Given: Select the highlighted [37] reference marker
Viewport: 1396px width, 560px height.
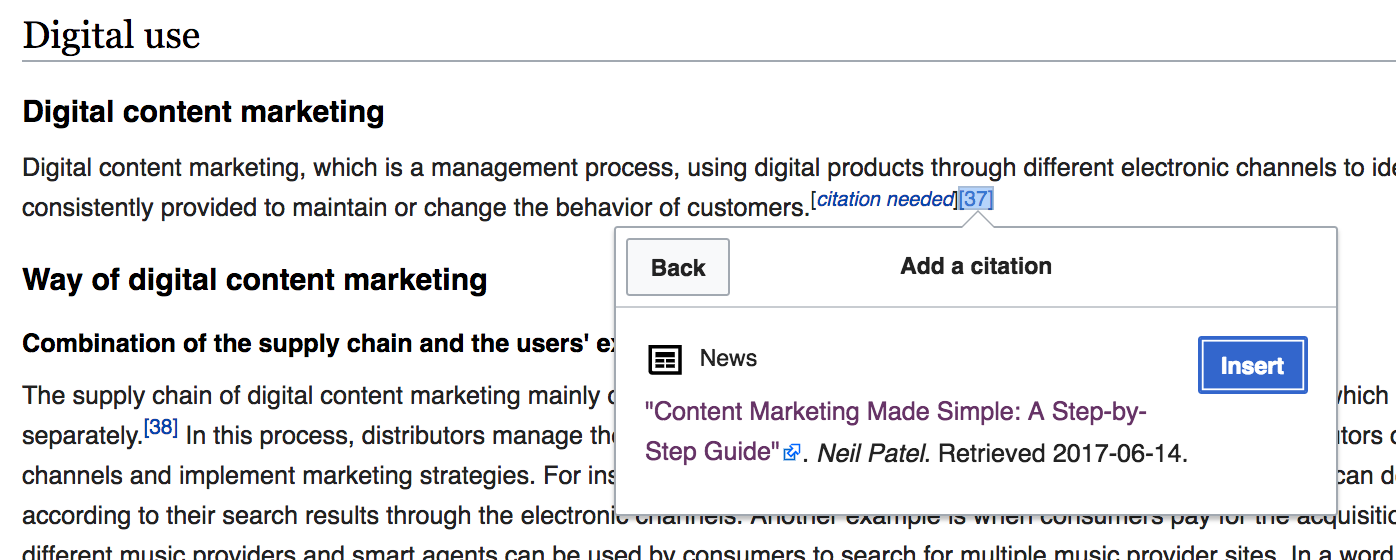Looking at the screenshot, I should pyautogui.click(x=975, y=199).
